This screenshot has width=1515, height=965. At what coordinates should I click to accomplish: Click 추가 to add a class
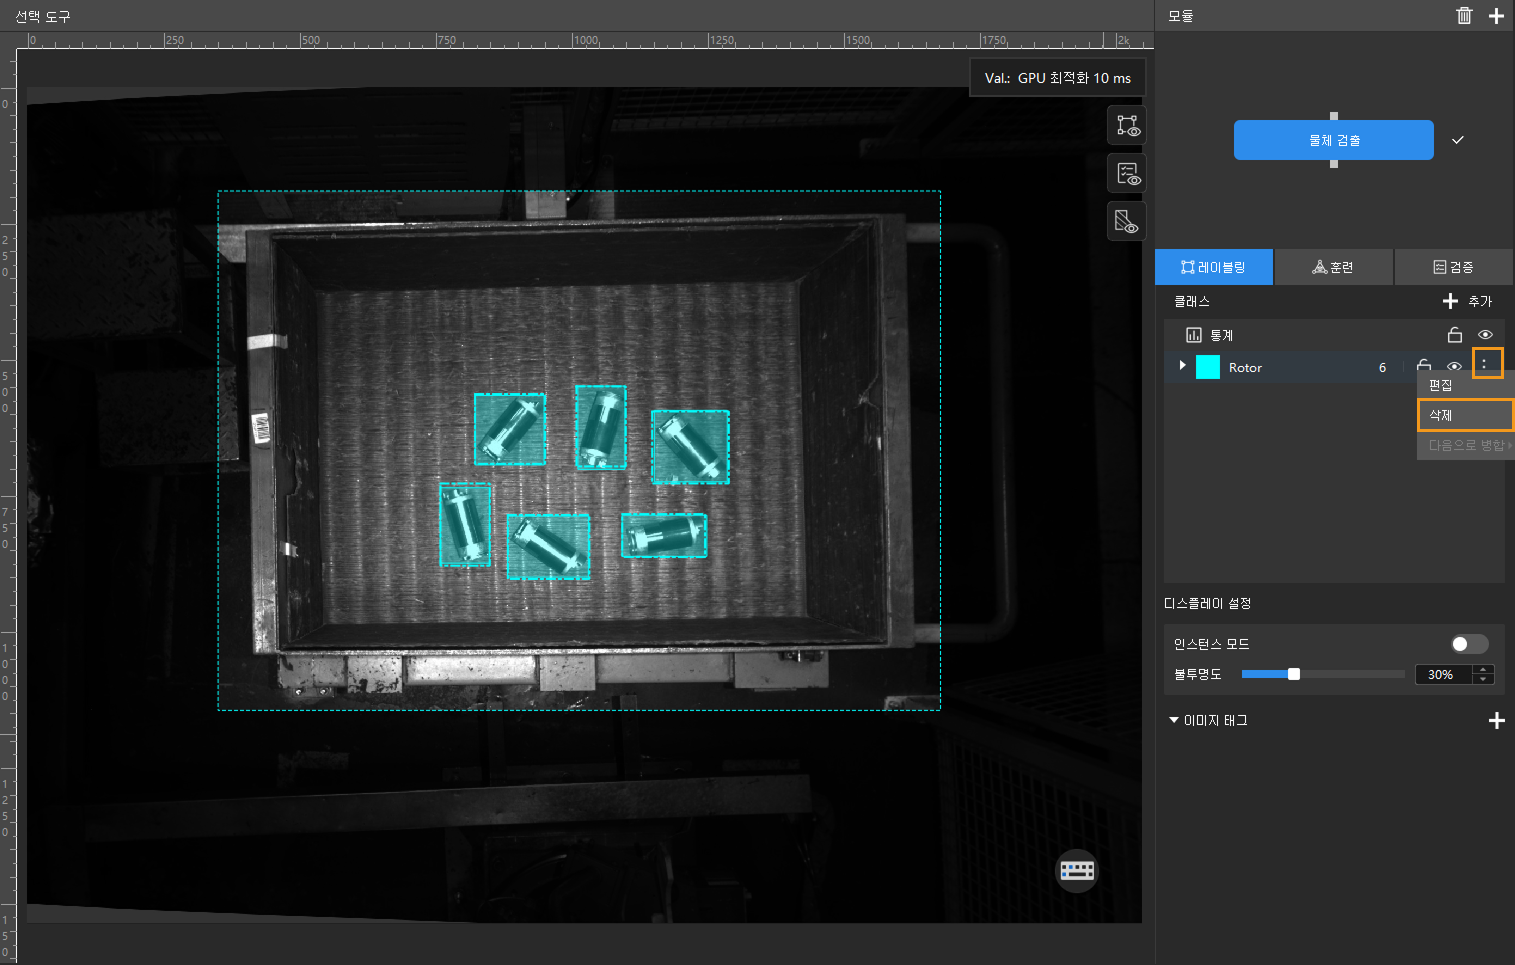1467,301
